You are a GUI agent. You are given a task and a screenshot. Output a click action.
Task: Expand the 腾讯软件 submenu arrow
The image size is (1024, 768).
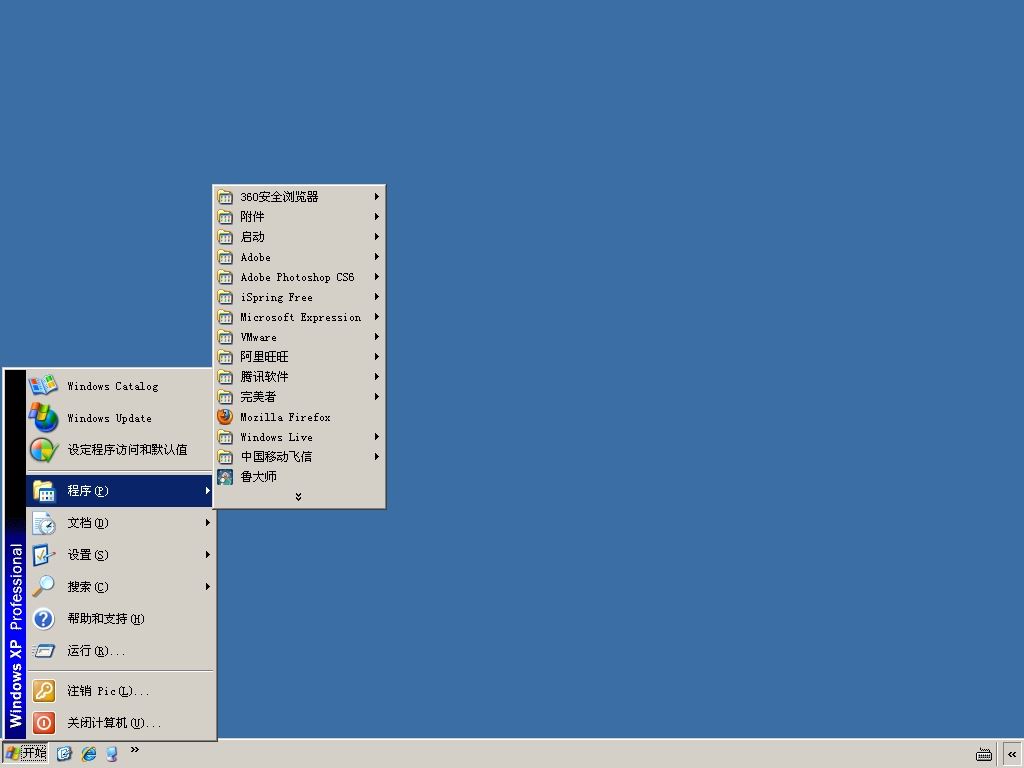(x=377, y=377)
